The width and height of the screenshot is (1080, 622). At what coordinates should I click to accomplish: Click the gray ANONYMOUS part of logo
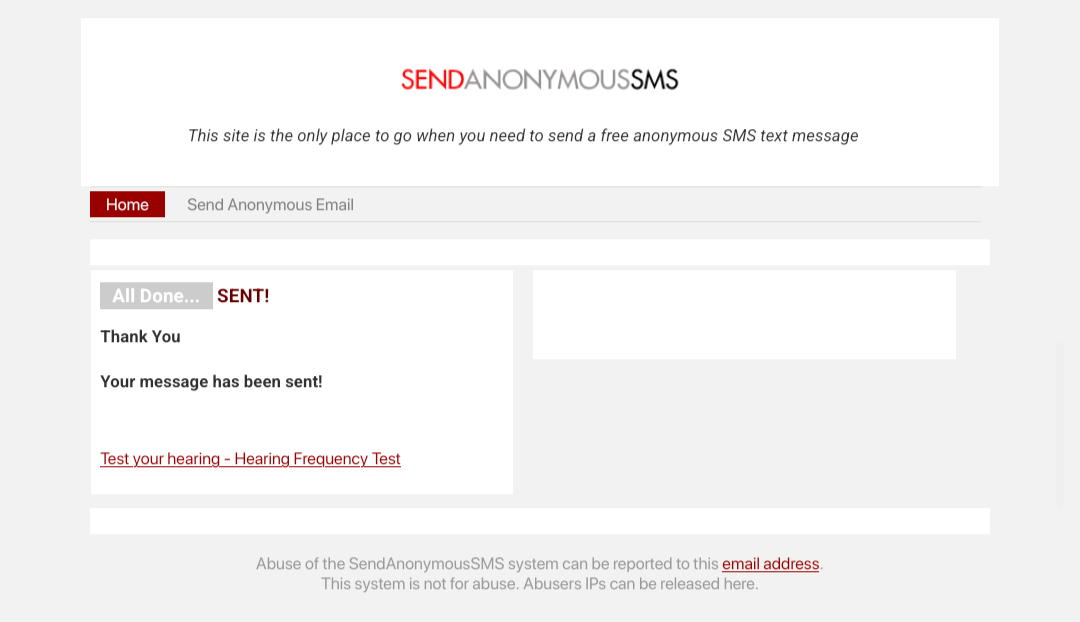[x=547, y=80]
